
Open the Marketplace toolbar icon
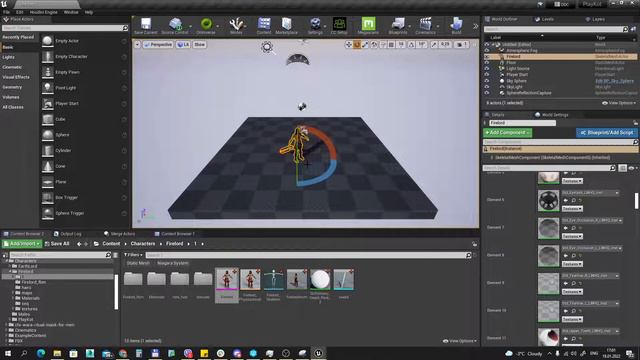click(x=287, y=25)
